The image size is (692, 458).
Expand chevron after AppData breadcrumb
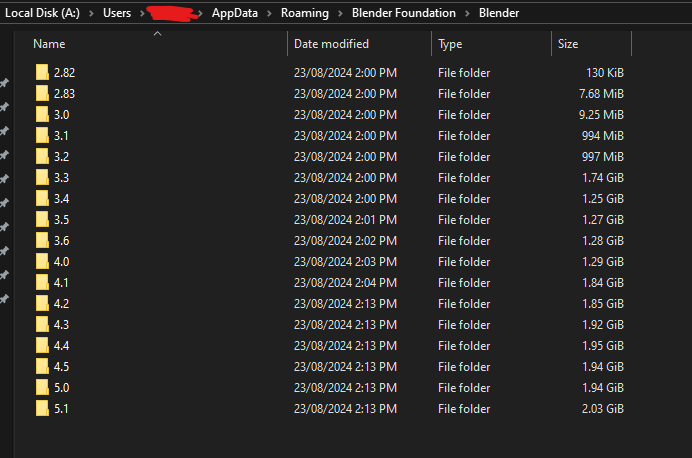pos(269,13)
